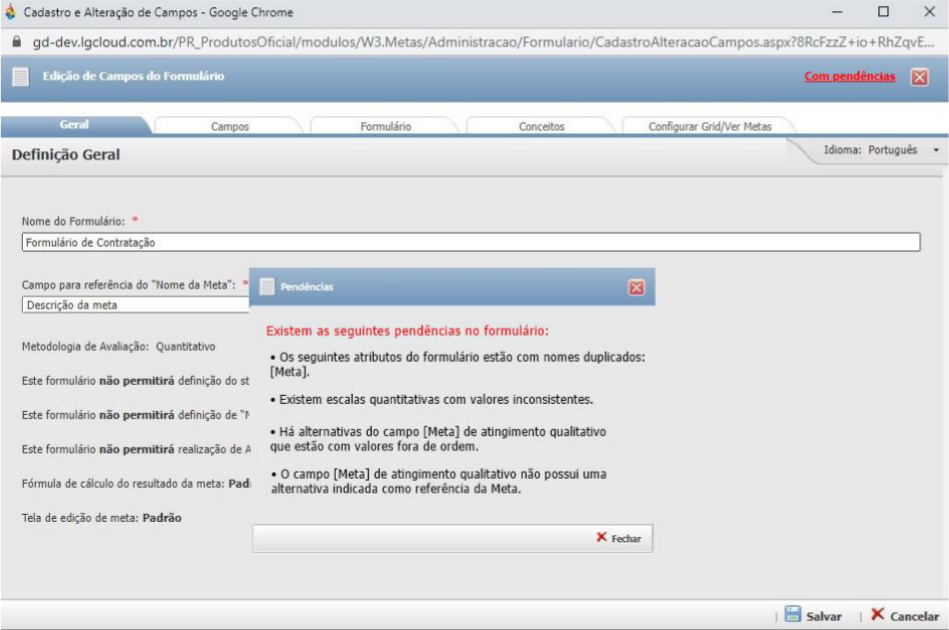Open the Descrição da meta dropdown
The width and height of the screenshot is (949, 630).
pyautogui.click(x=135, y=305)
